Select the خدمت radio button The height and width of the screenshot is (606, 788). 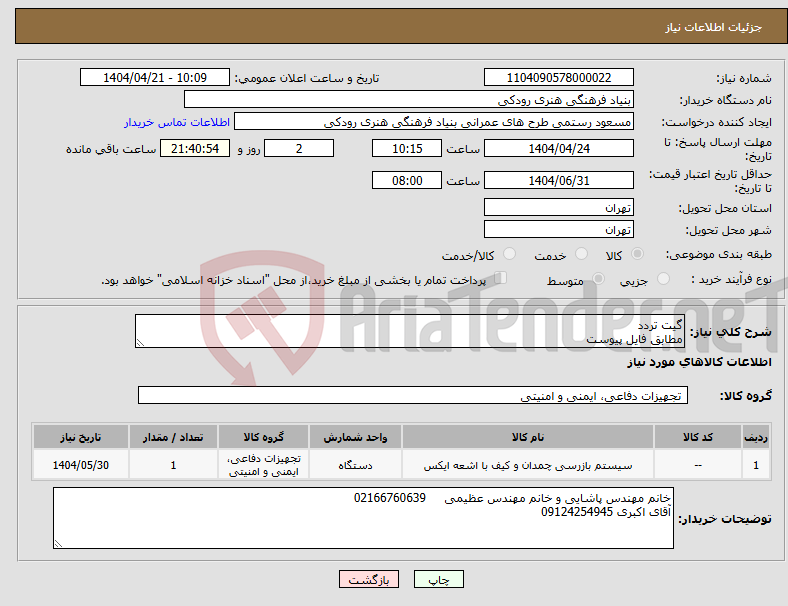(581, 254)
